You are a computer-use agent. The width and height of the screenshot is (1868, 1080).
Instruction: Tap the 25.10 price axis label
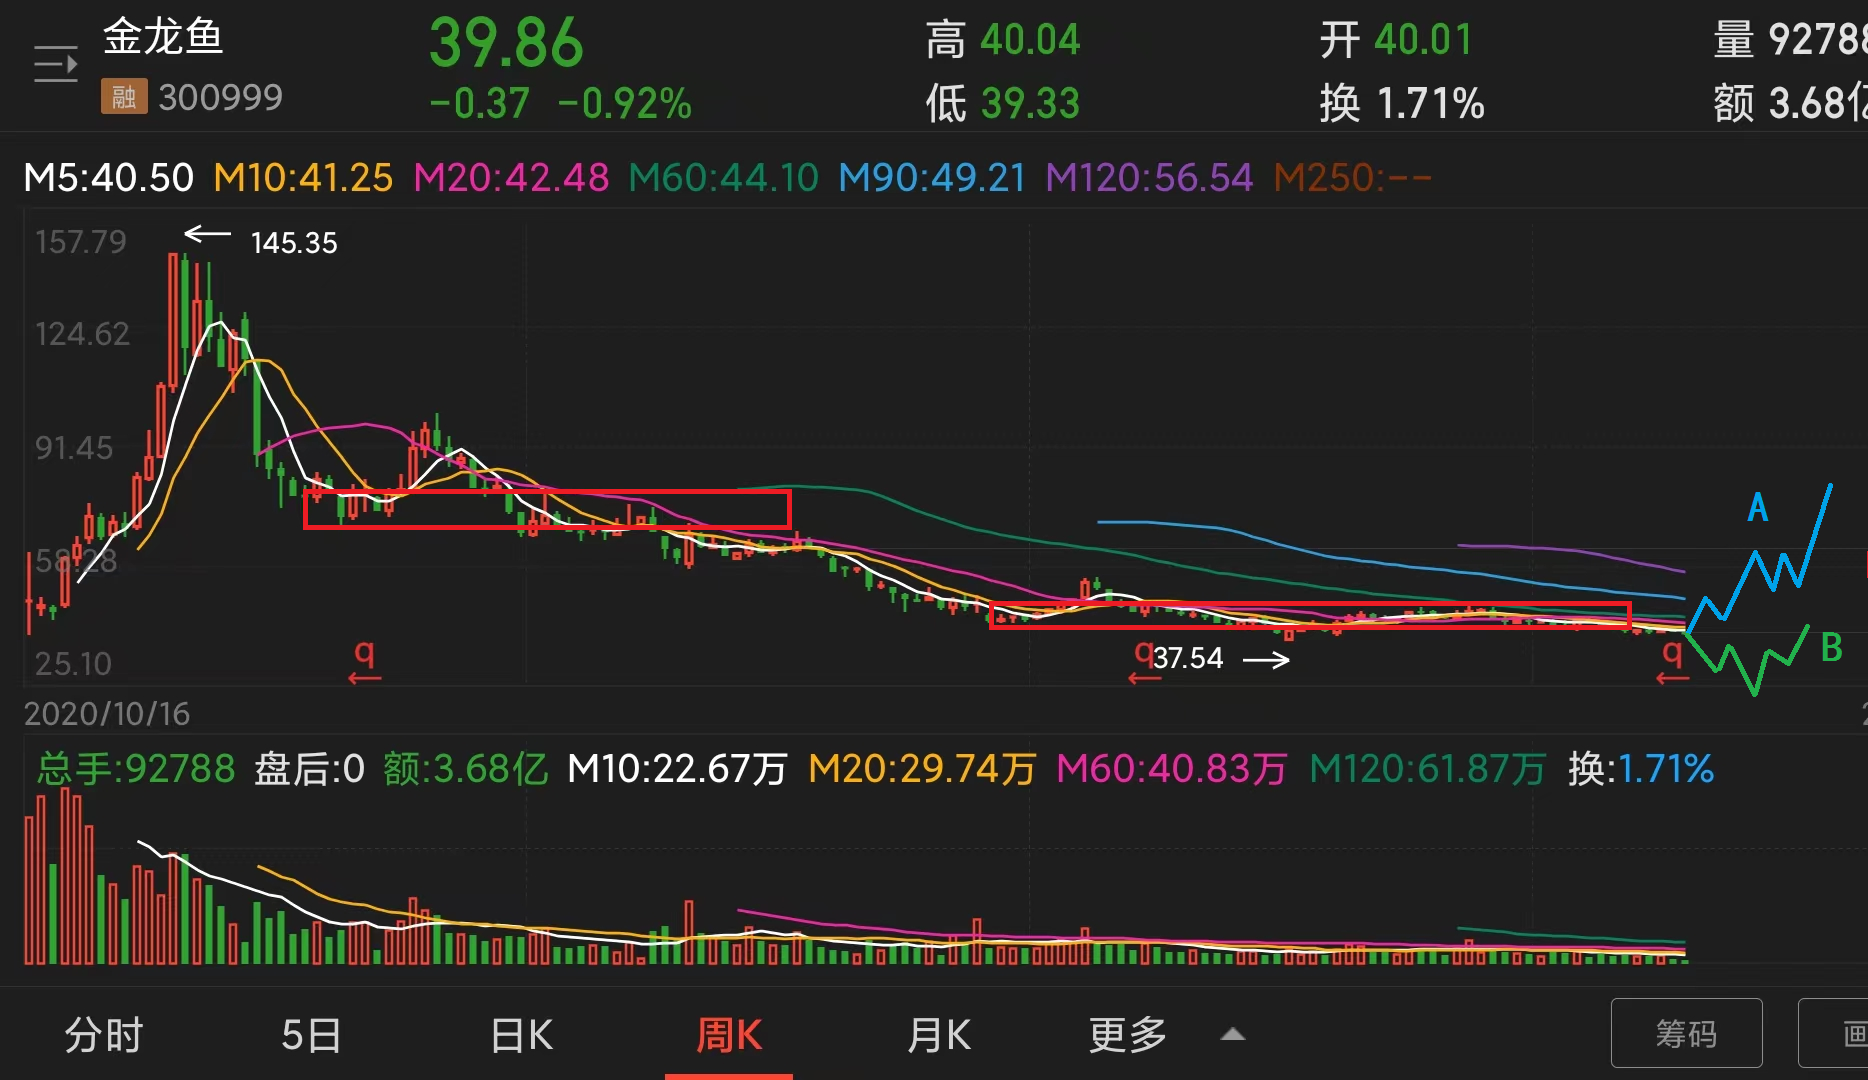click(x=73, y=664)
